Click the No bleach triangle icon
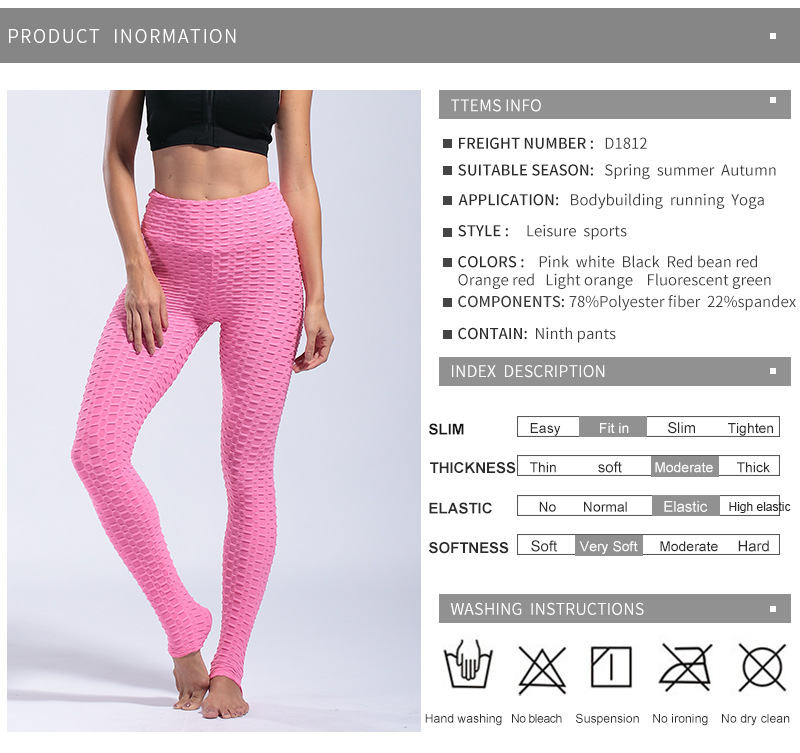Image resolution: width=800 pixels, height=753 pixels. point(542,670)
